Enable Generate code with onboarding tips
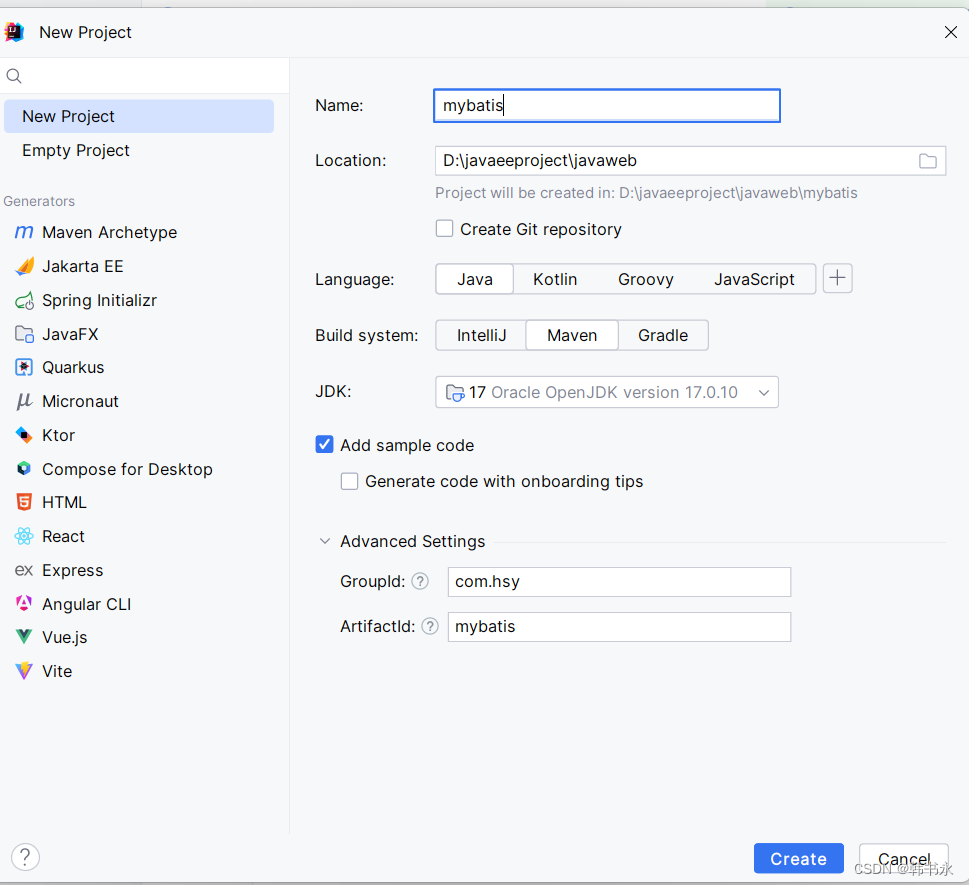The height and width of the screenshot is (885, 969). (x=349, y=481)
